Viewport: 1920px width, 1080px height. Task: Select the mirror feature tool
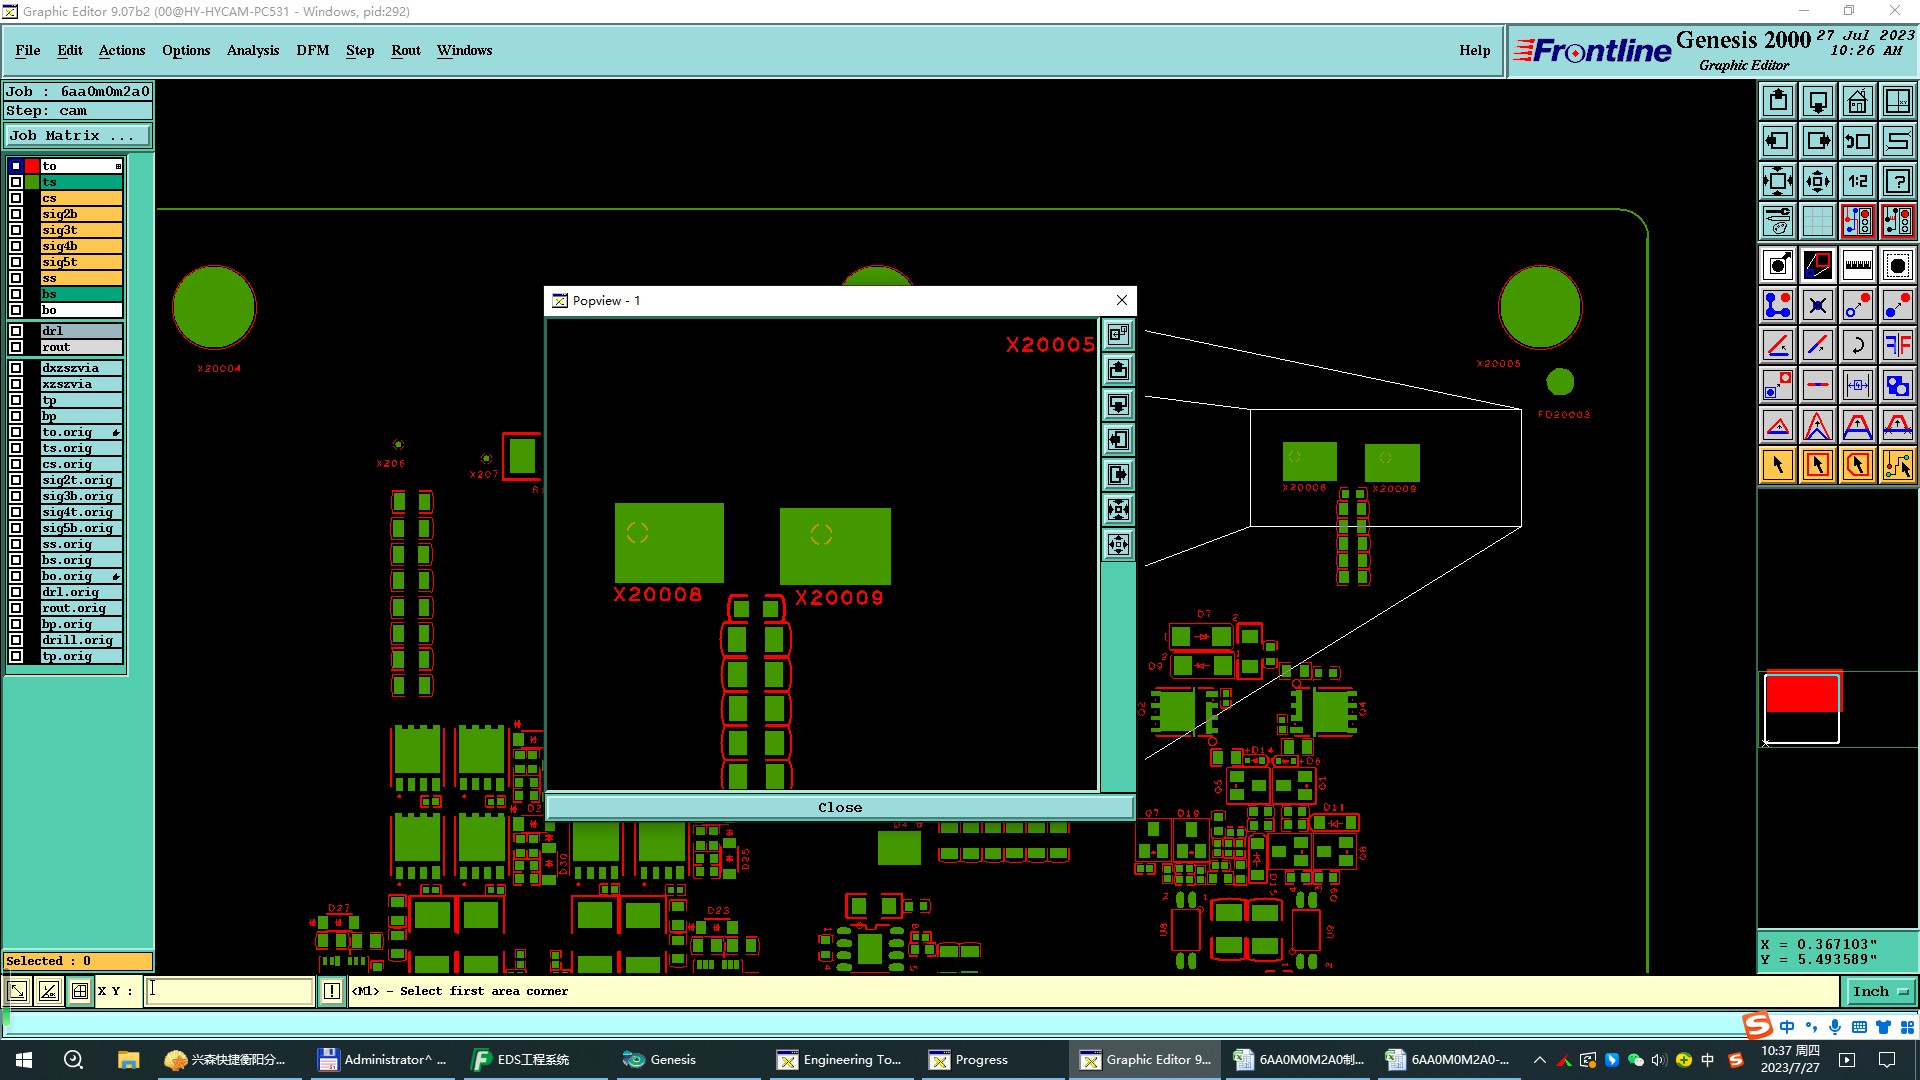tap(1897, 345)
